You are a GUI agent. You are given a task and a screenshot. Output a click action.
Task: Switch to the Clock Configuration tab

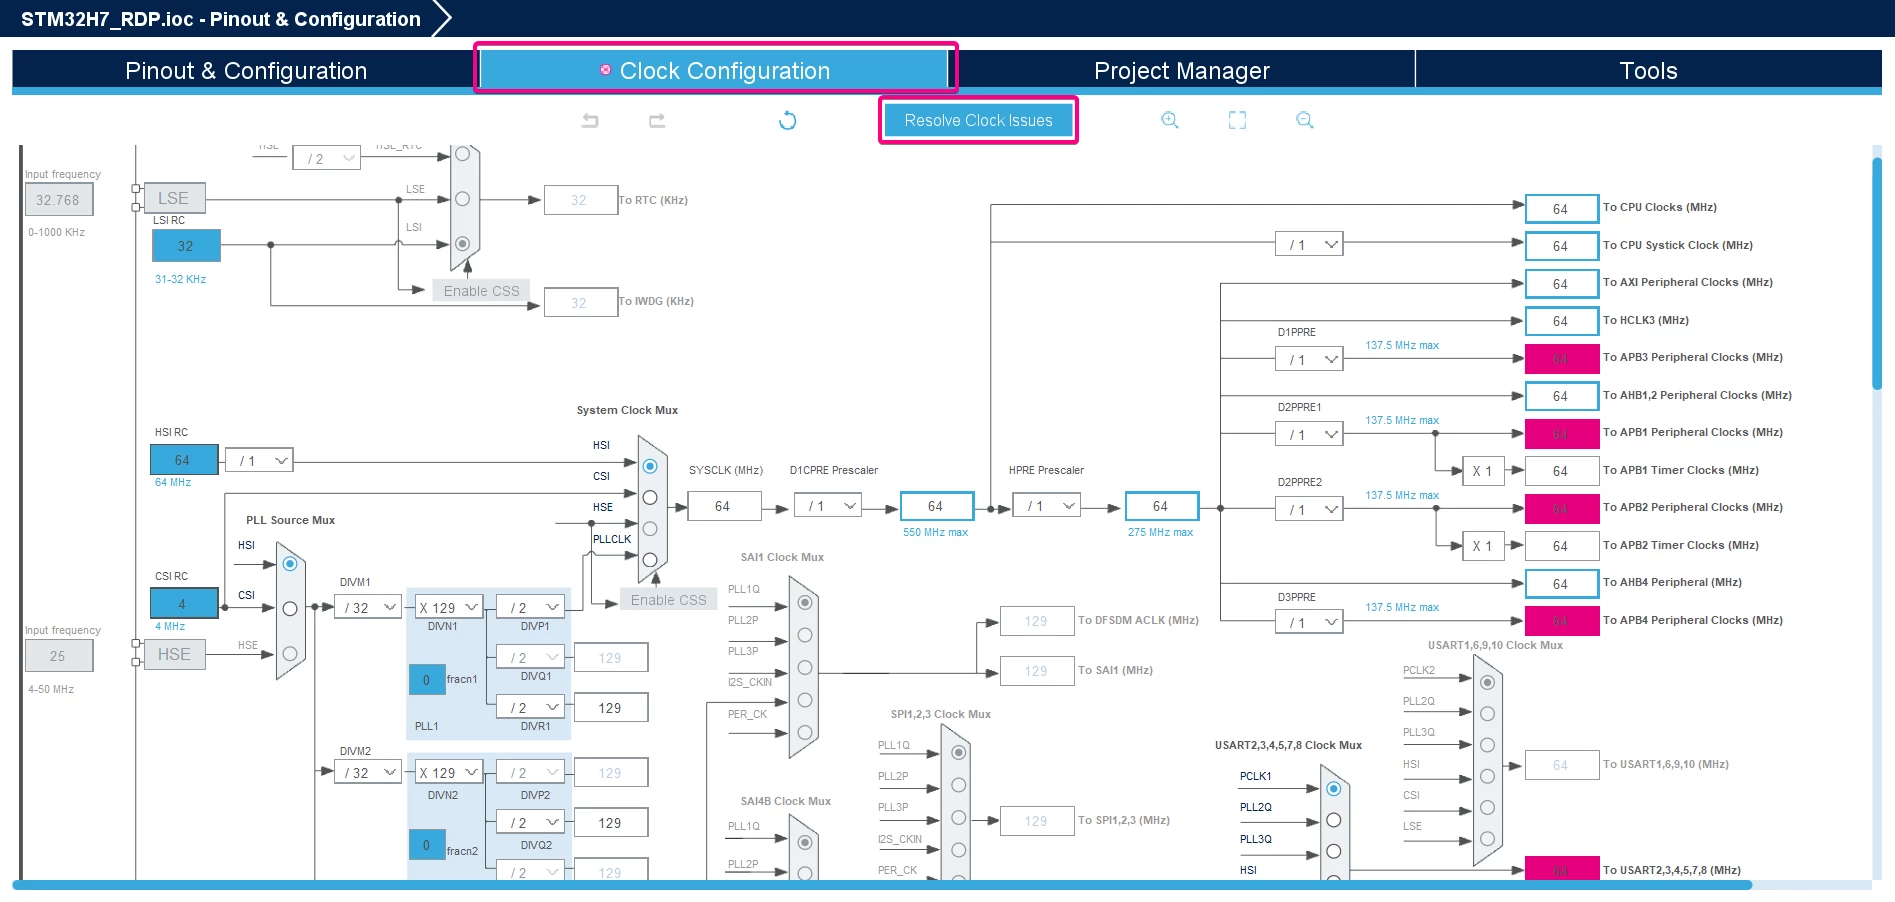pos(714,70)
